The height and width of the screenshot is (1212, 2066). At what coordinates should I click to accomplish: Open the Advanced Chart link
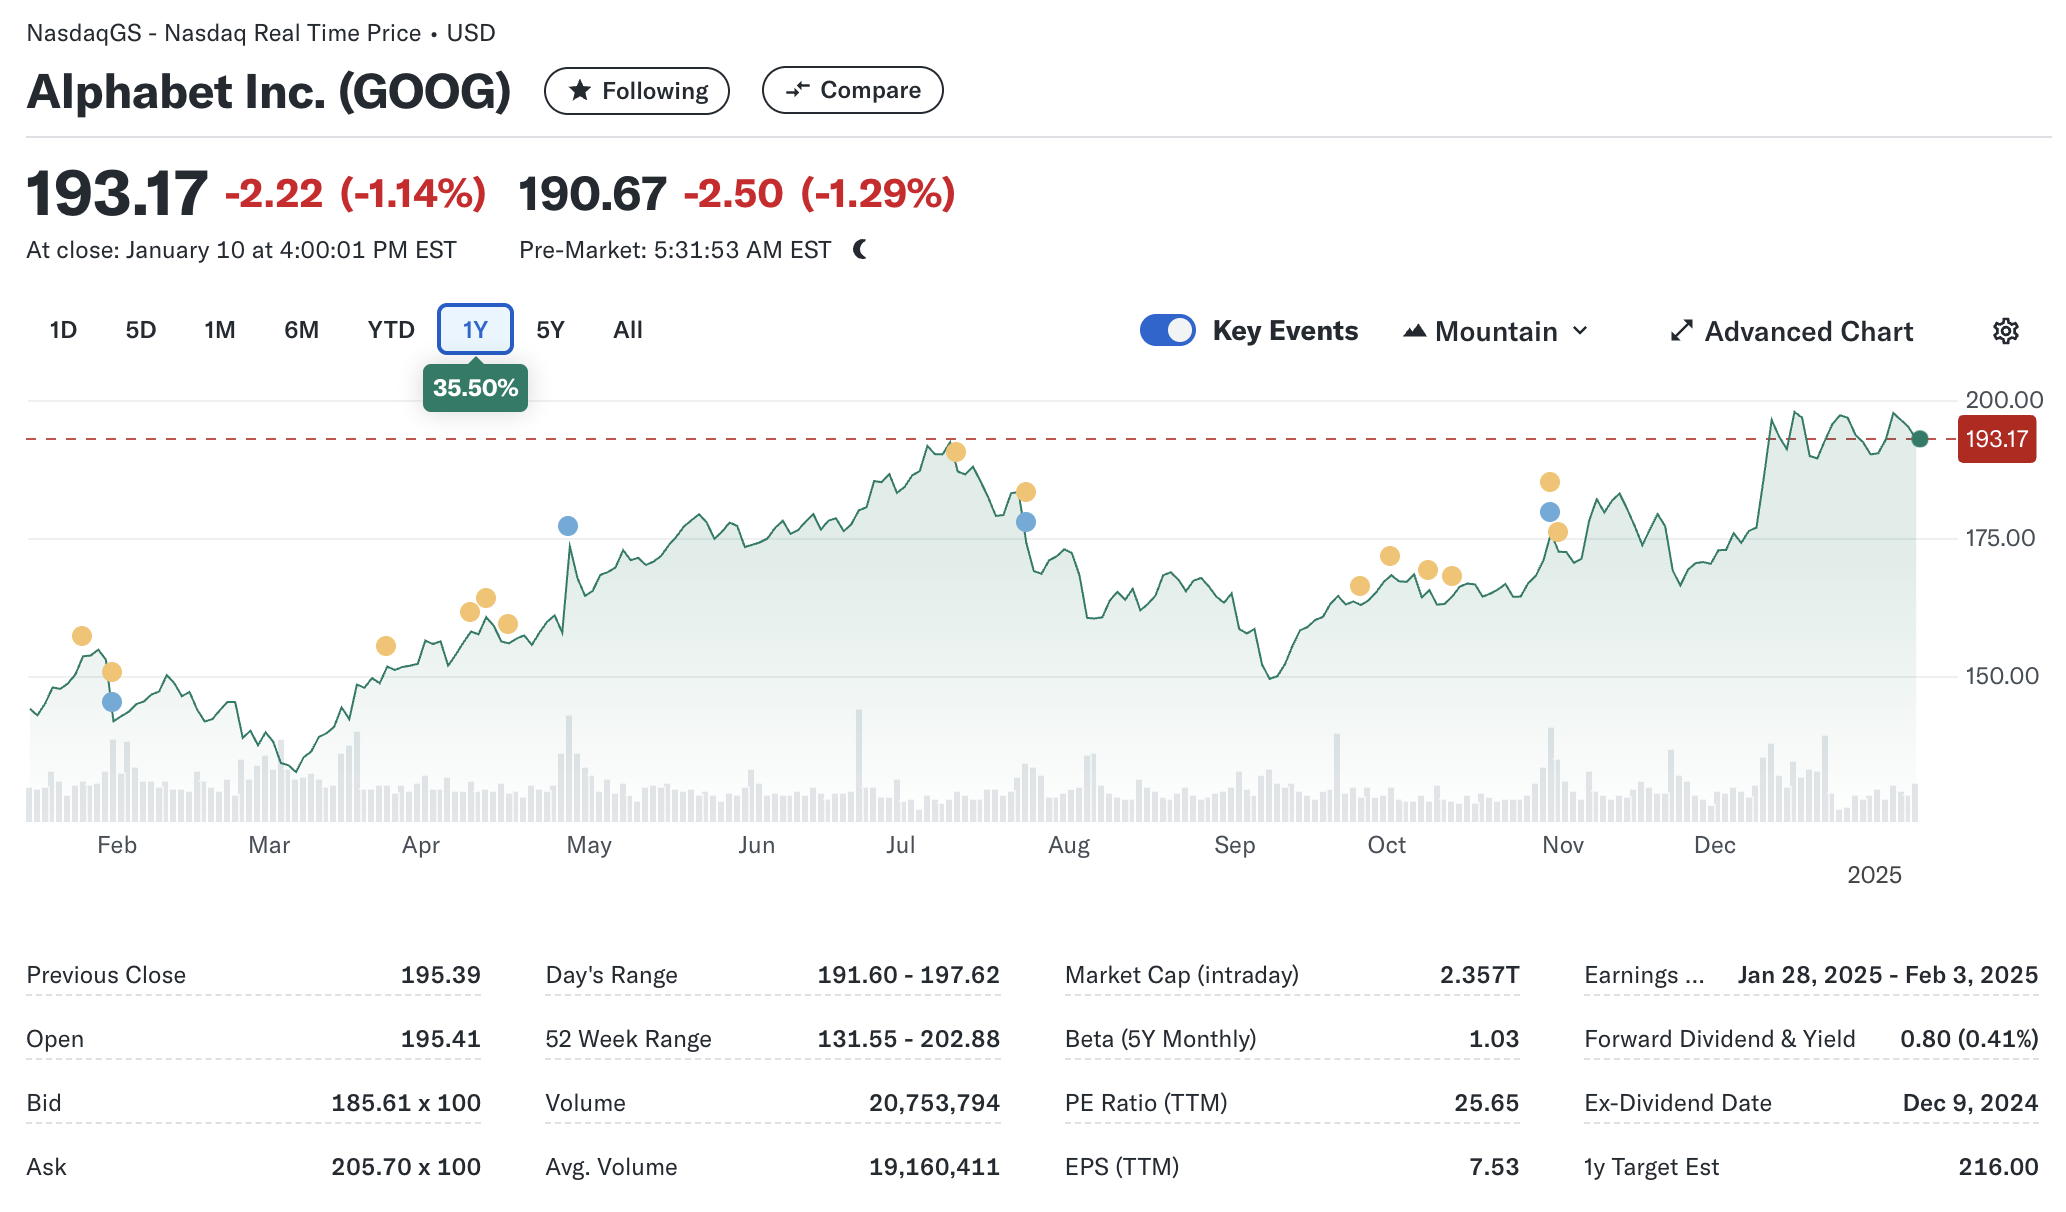[1808, 331]
